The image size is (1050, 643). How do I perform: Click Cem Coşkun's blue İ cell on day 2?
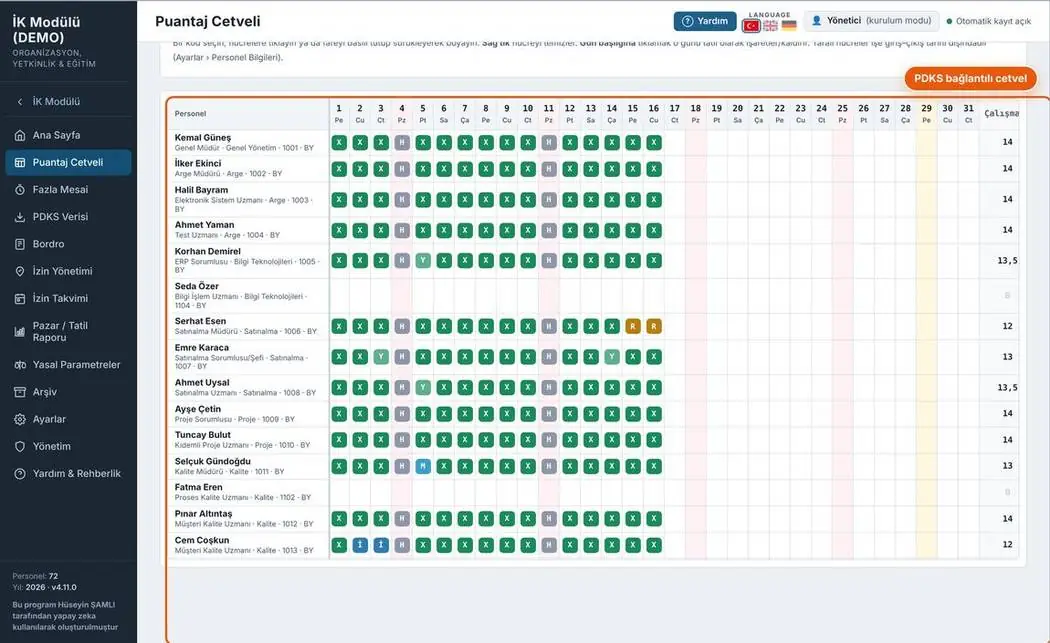pyautogui.click(x=360, y=545)
